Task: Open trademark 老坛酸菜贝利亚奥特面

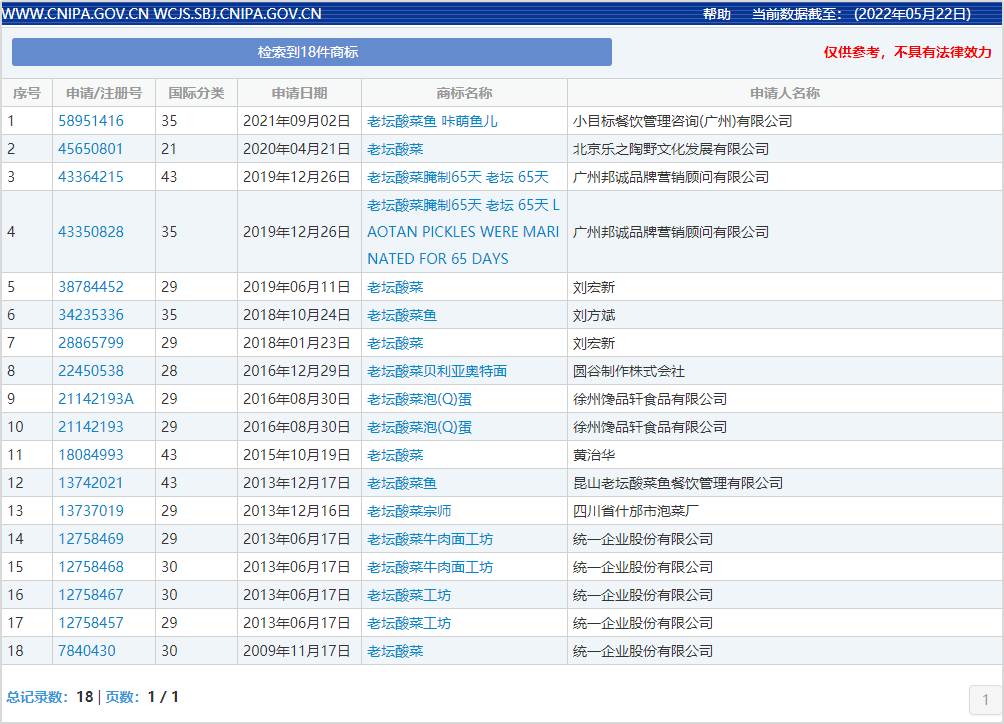Action: coord(437,371)
